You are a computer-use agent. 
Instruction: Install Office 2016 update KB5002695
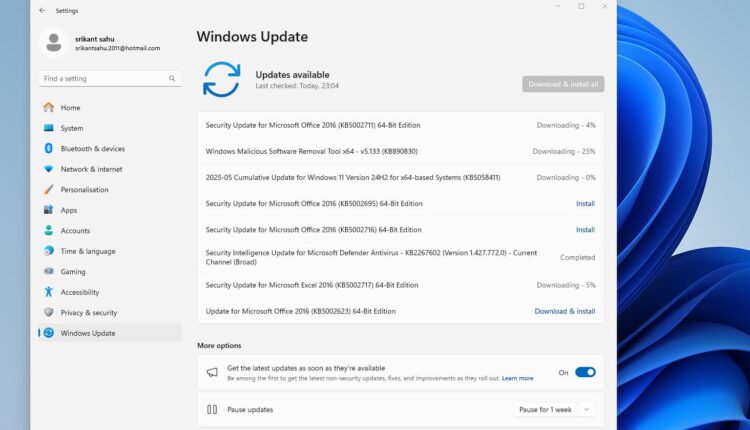[x=585, y=204]
